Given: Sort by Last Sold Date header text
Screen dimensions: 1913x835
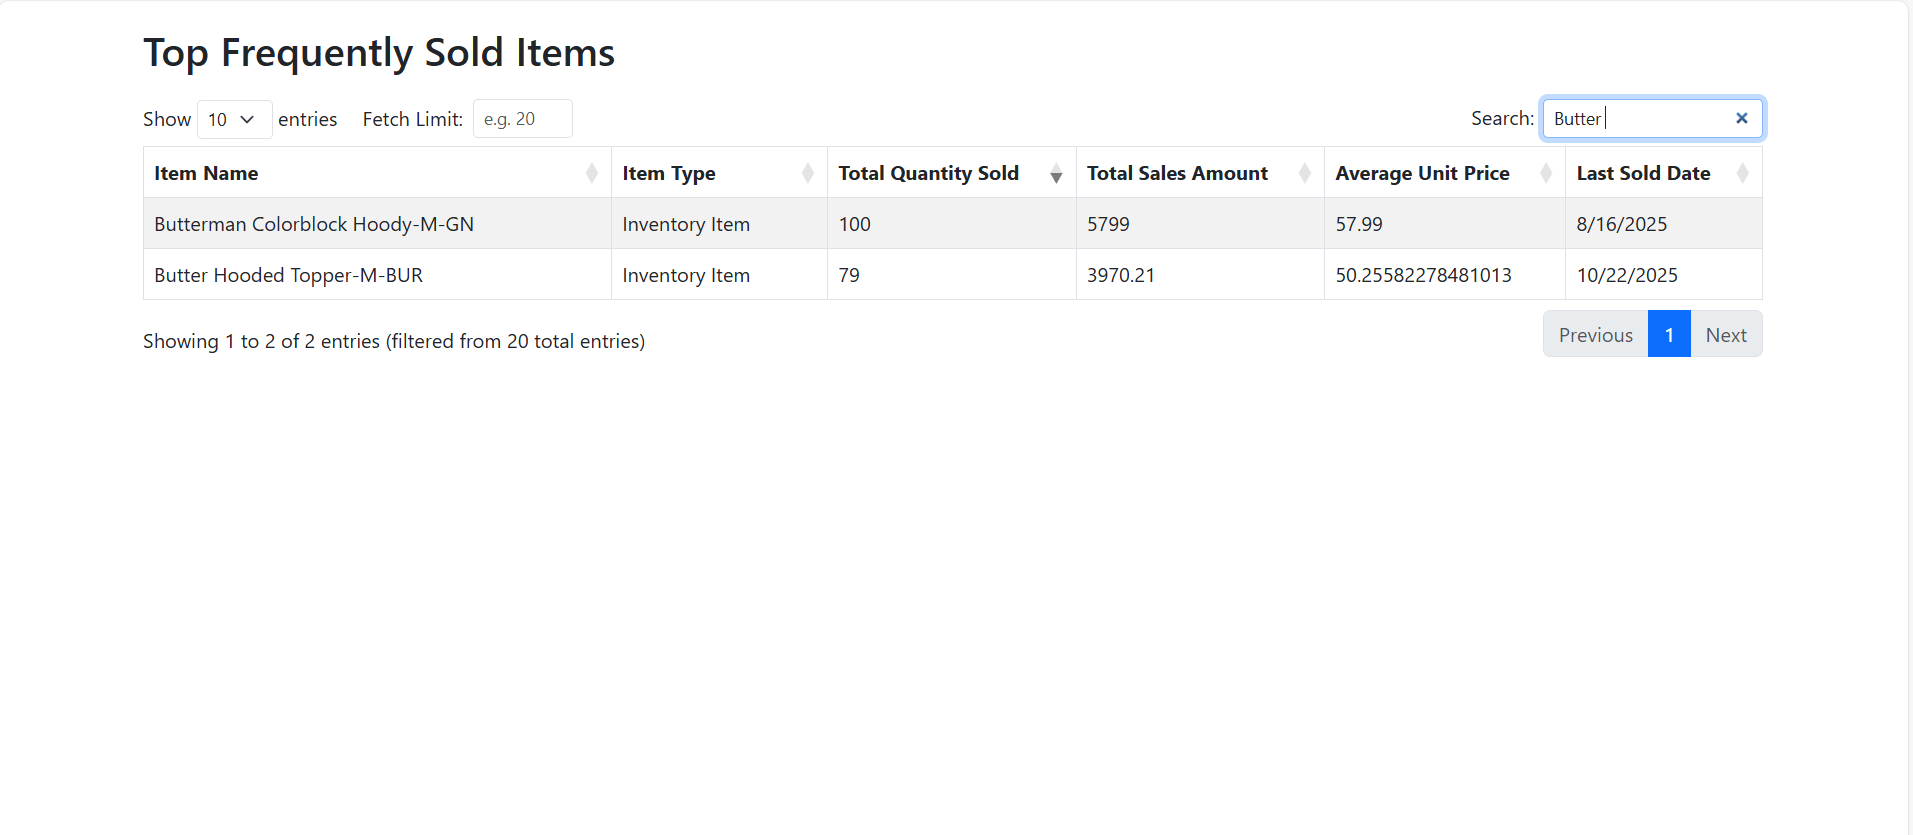Looking at the screenshot, I should click(x=1643, y=173).
